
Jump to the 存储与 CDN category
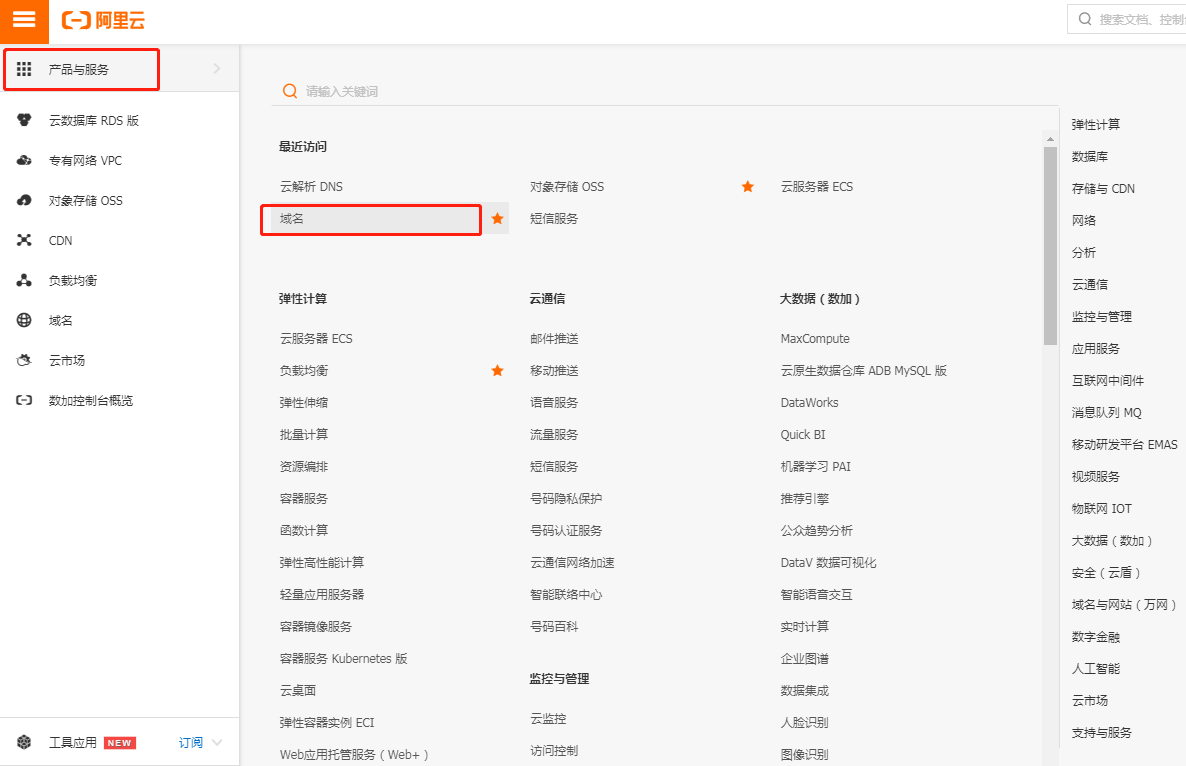click(x=1103, y=188)
